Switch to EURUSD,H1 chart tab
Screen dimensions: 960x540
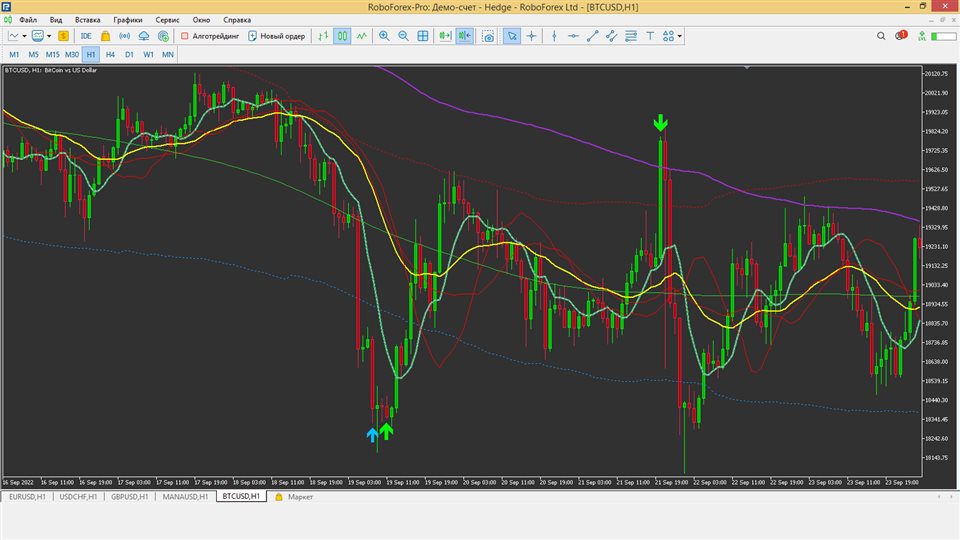point(28,497)
